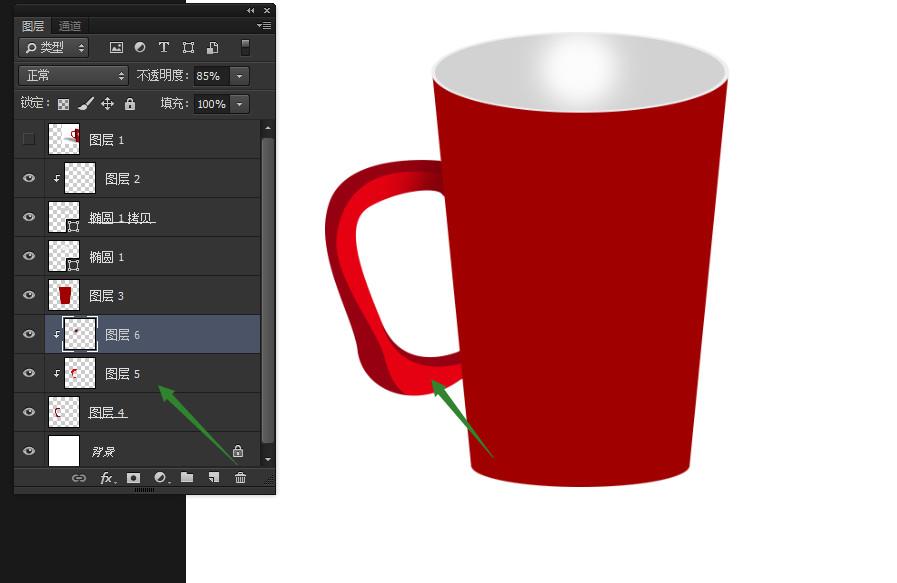The height and width of the screenshot is (583, 897).
Task: Switch to the 通道 tab
Action: (x=70, y=26)
